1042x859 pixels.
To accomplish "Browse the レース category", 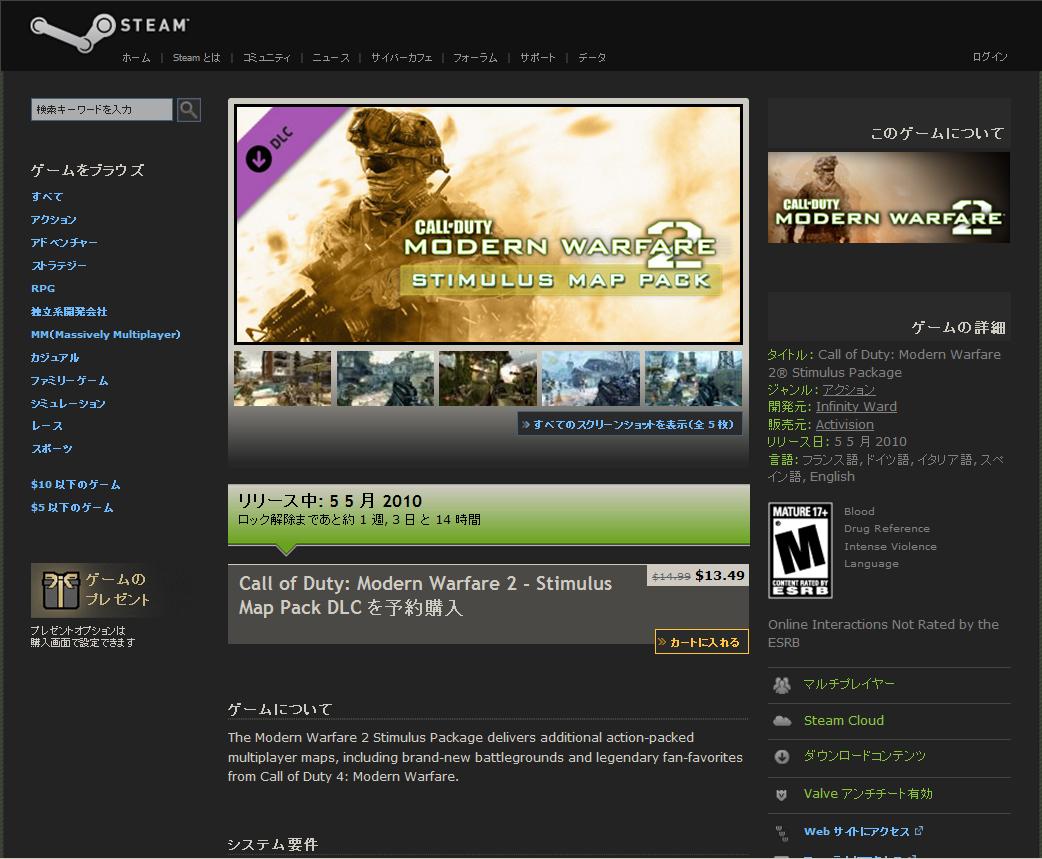I will (47, 426).
